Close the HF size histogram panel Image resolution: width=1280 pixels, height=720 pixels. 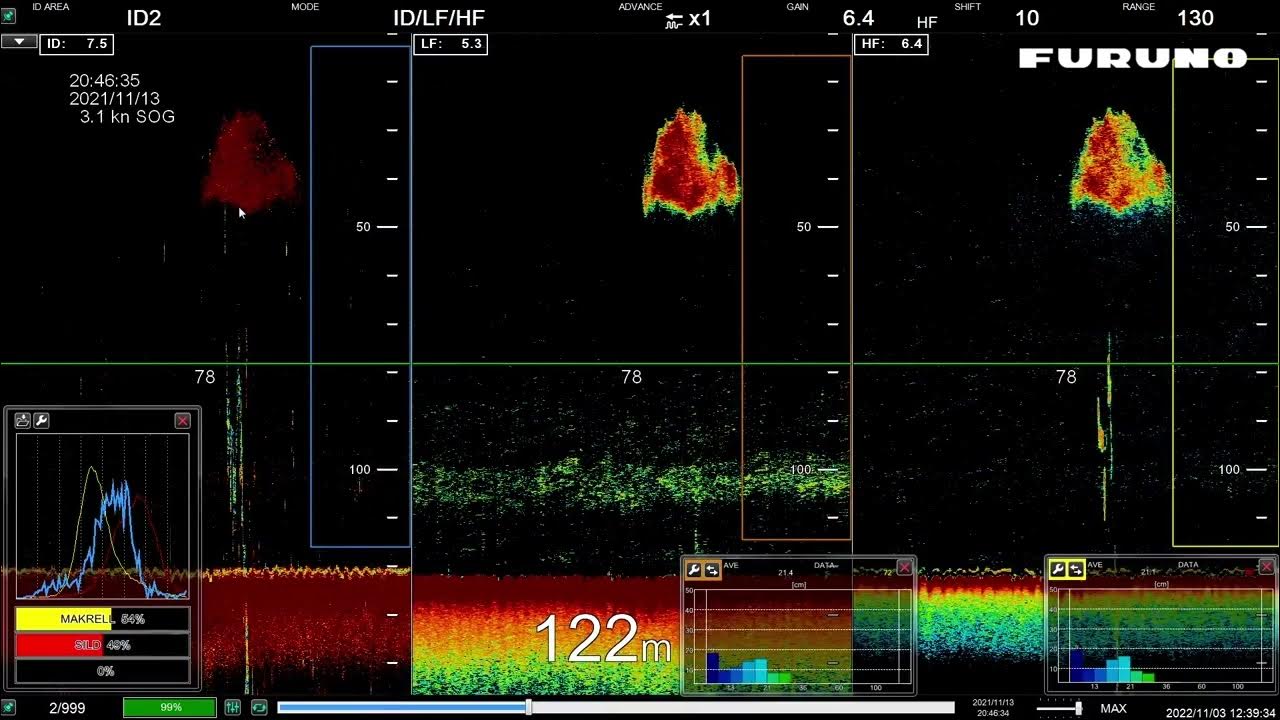1267,567
